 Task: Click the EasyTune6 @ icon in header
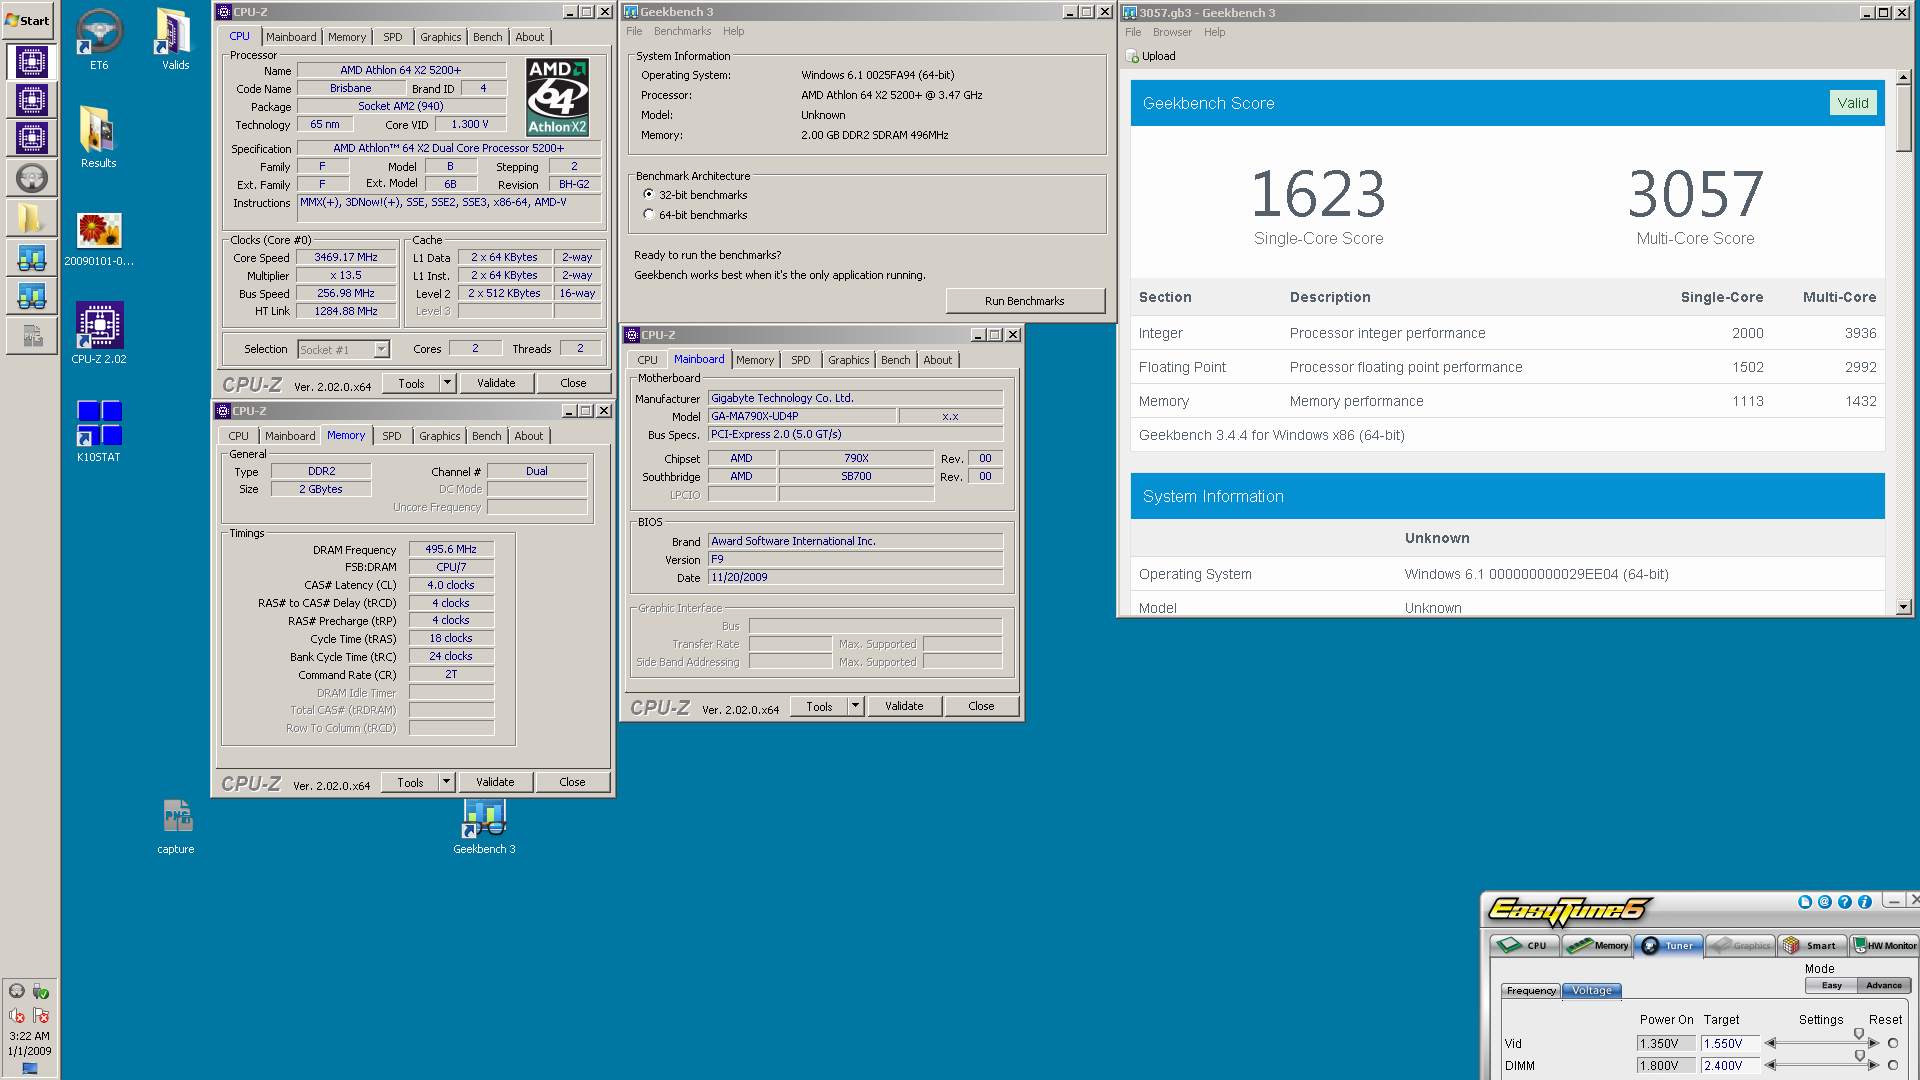pyautogui.click(x=1825, y=902)
